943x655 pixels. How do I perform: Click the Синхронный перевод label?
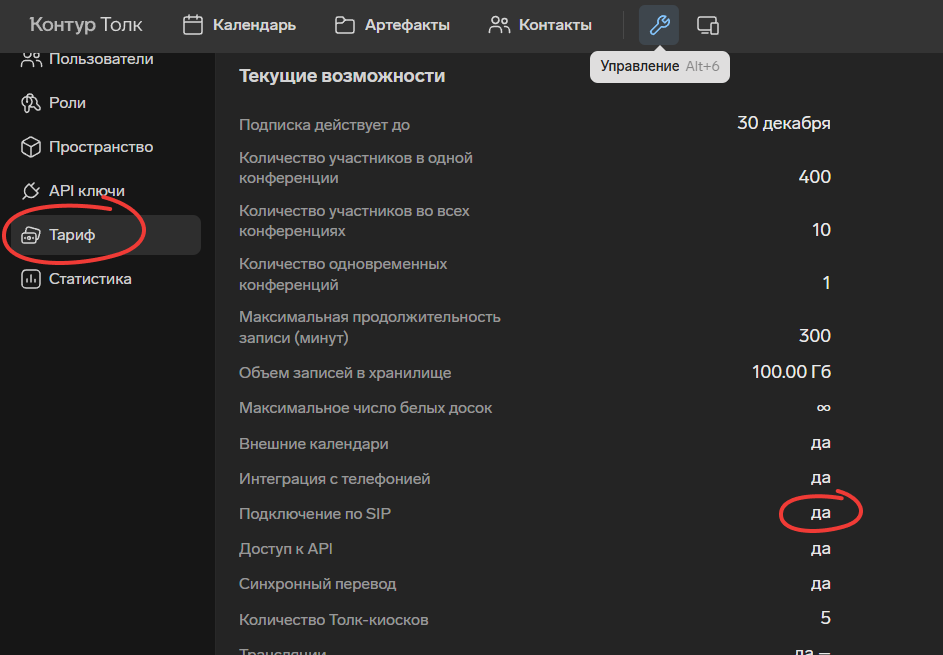(x=318, y=584)
